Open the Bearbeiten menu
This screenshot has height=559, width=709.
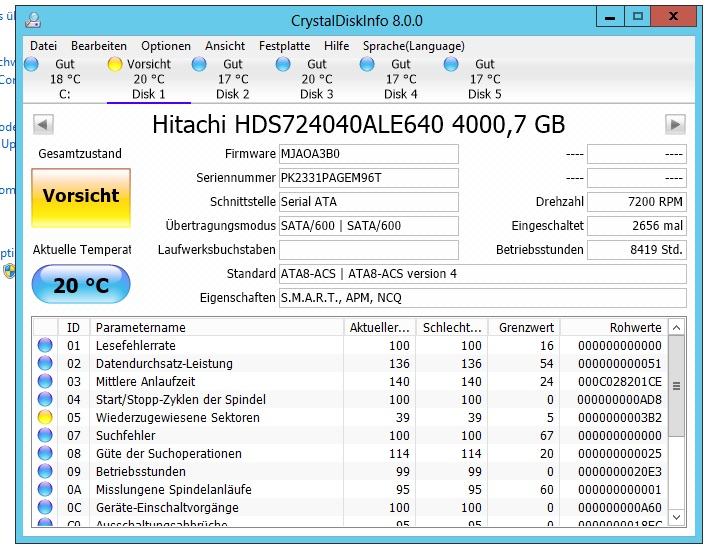pyautogui.click(x=99, y=46)
